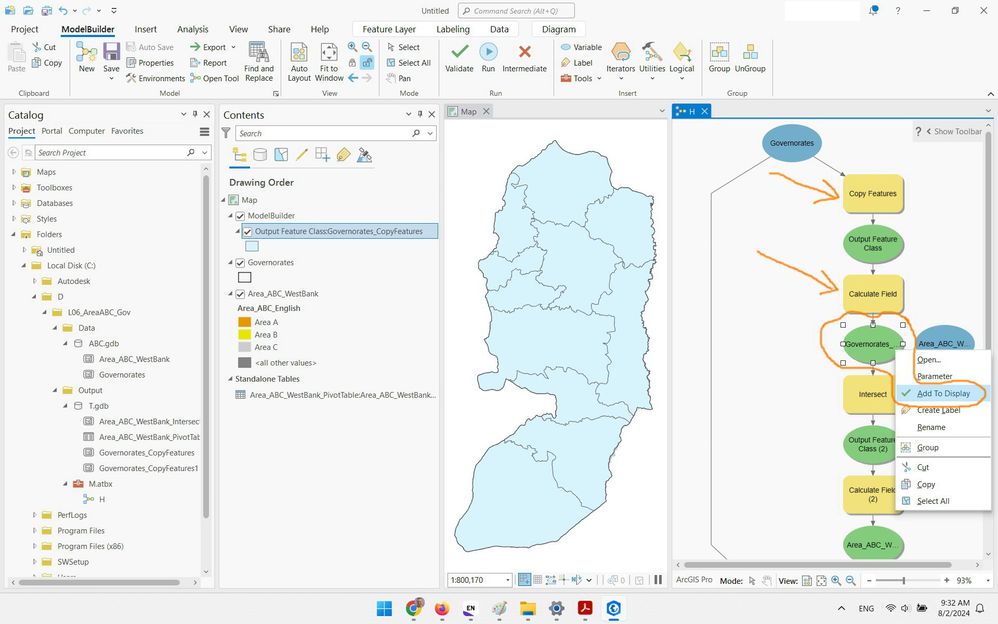Image resolution: width=998 pixels, height=624 pixels.
Task: Click Fit to Window icon in ribbon
Action: [x=328, y=52]
